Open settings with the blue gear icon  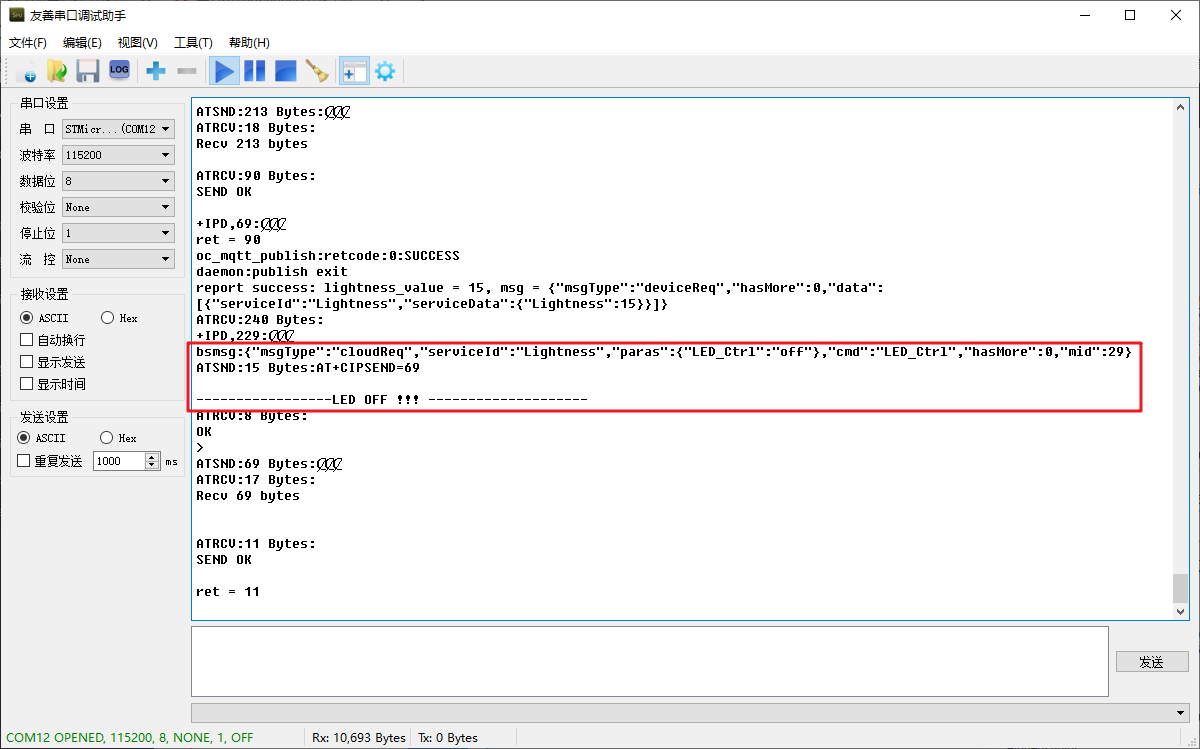pyautogui.click(x=385, y=71)
